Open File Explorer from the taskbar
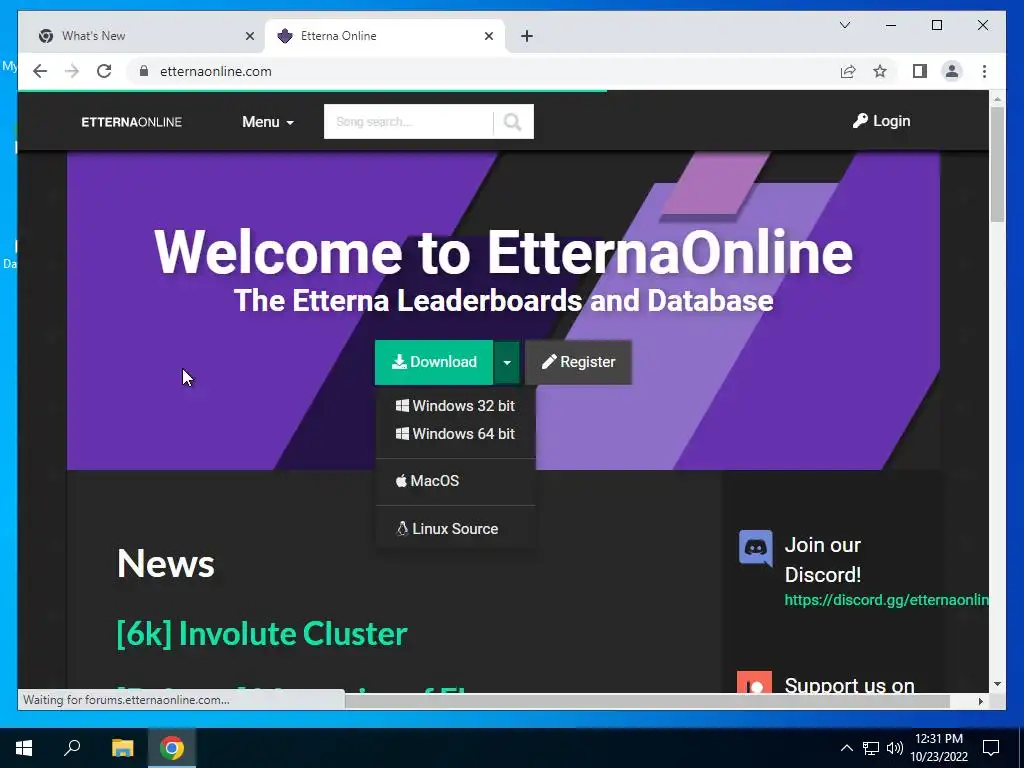 click(x=122, y=748)
